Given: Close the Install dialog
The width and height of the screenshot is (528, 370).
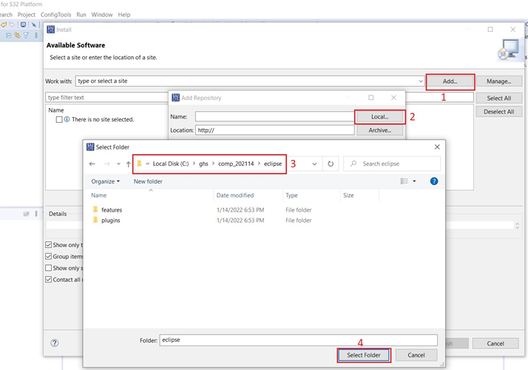Looking at the screenshot, I should 513,30.
